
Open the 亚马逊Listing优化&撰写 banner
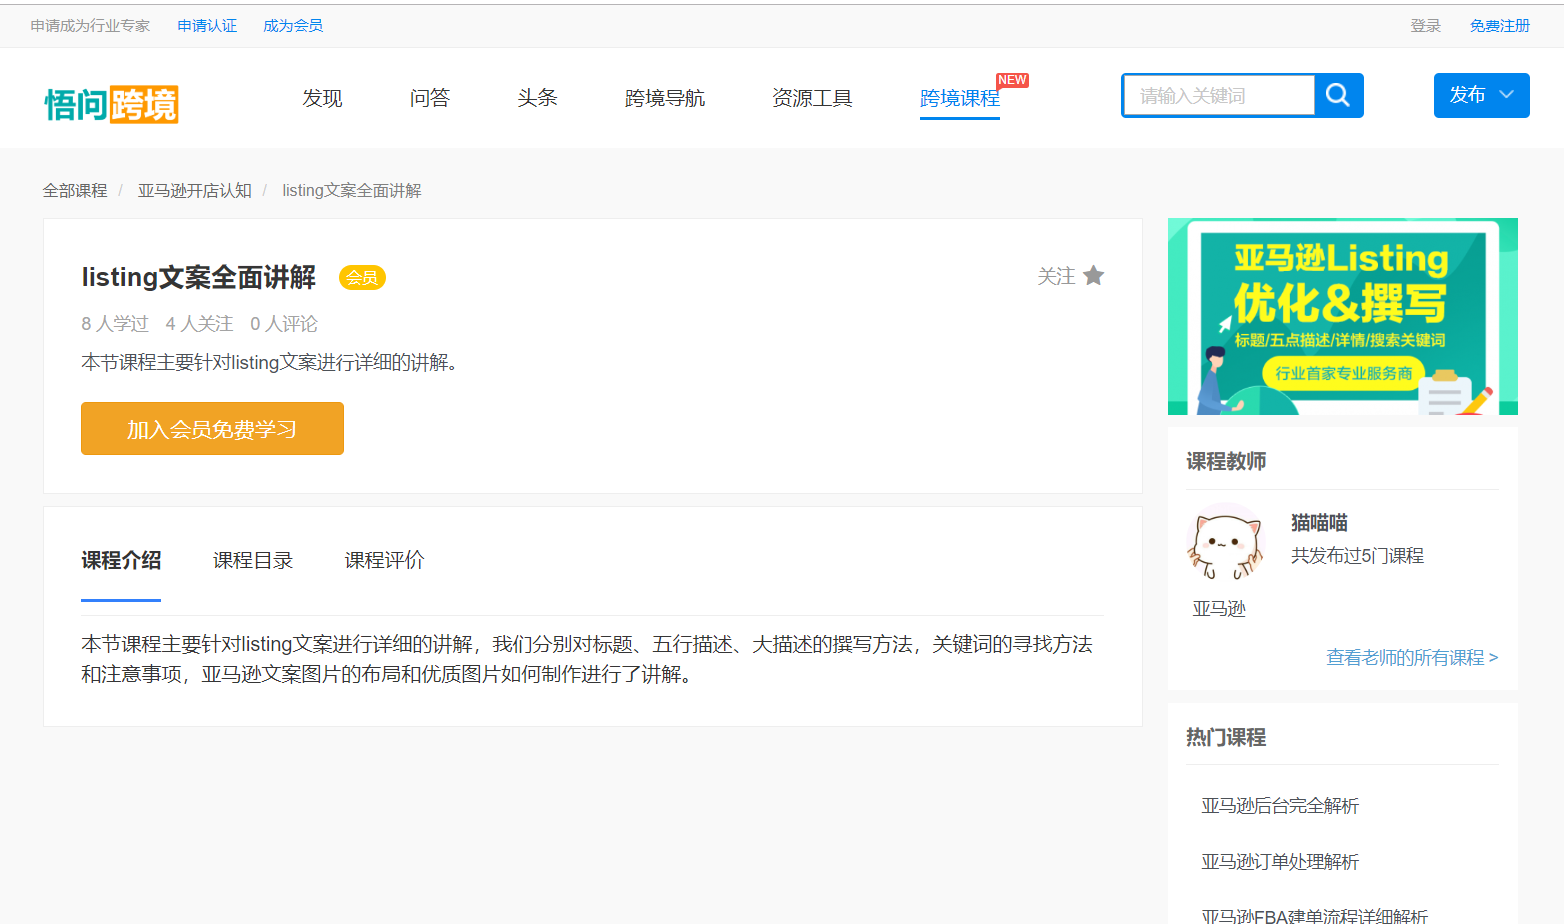pos(1343,316)
